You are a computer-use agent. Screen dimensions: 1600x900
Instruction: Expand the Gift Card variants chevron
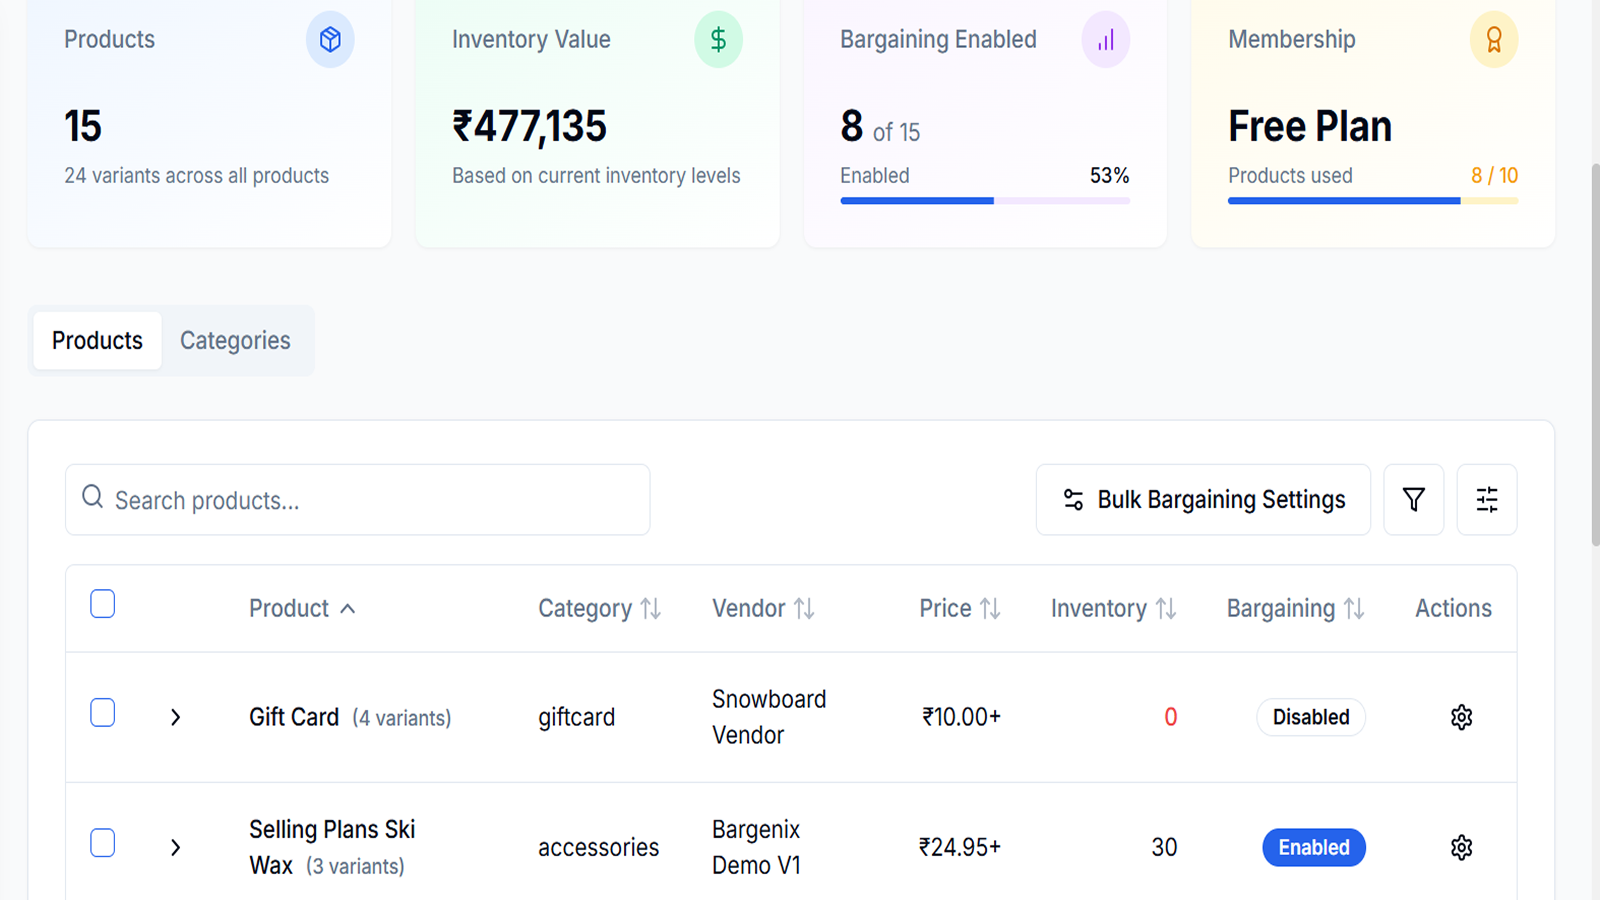pos(175,717)
